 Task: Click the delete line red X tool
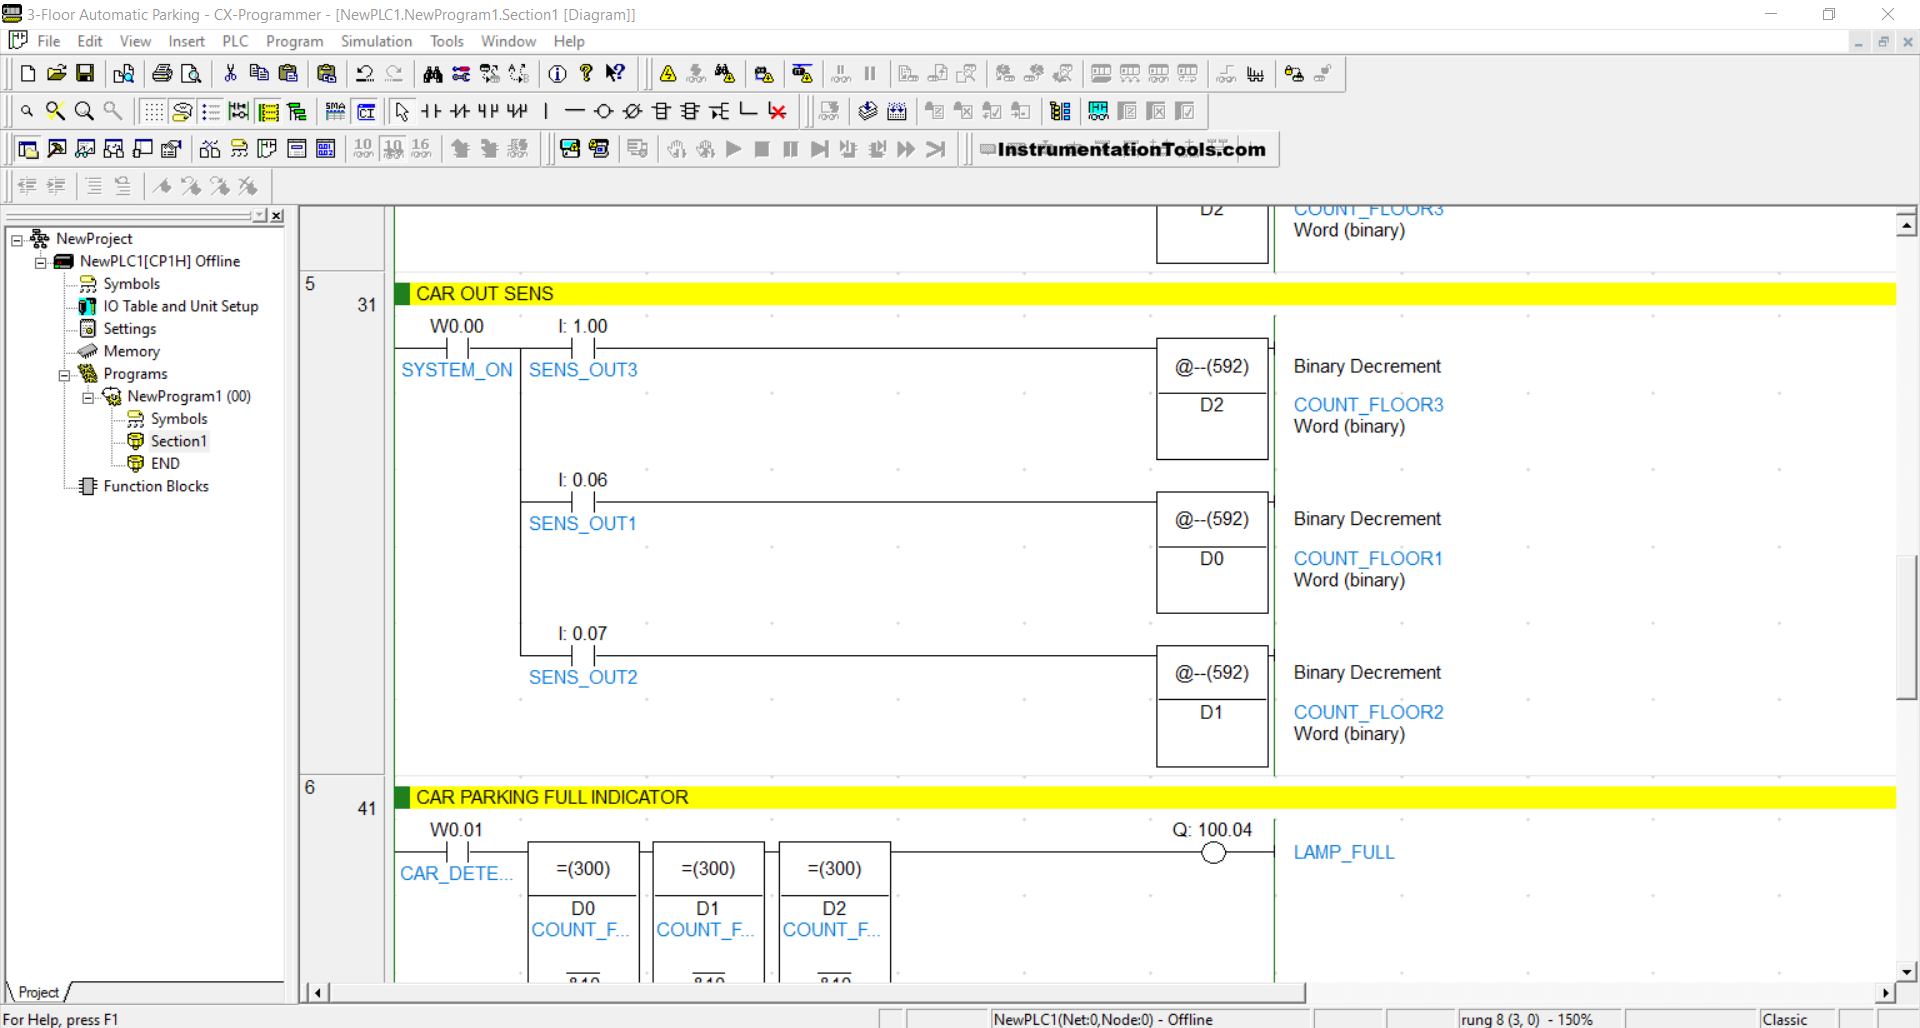click(777, 112)
